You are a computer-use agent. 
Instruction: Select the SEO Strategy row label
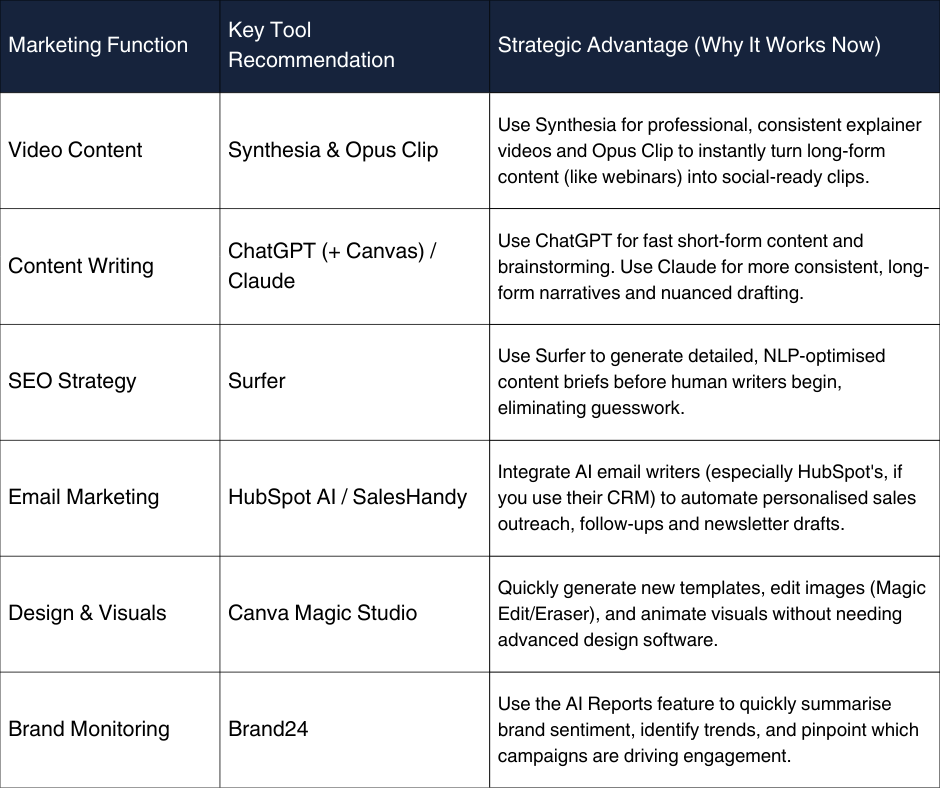pyautogui.click(x=72, y=381)
